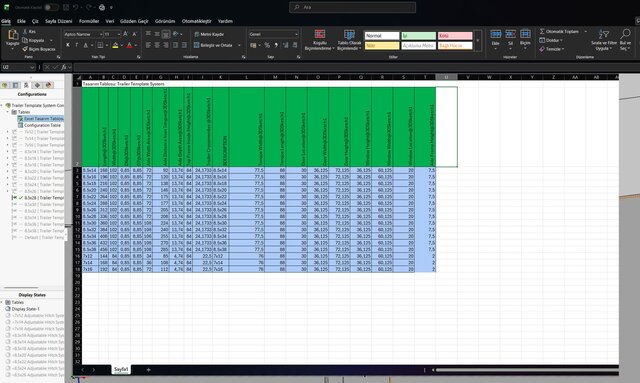Image resolution: width=640 pixels, height=383 pixels.
Task: Click the Ara search box
Action: (353, 7)
